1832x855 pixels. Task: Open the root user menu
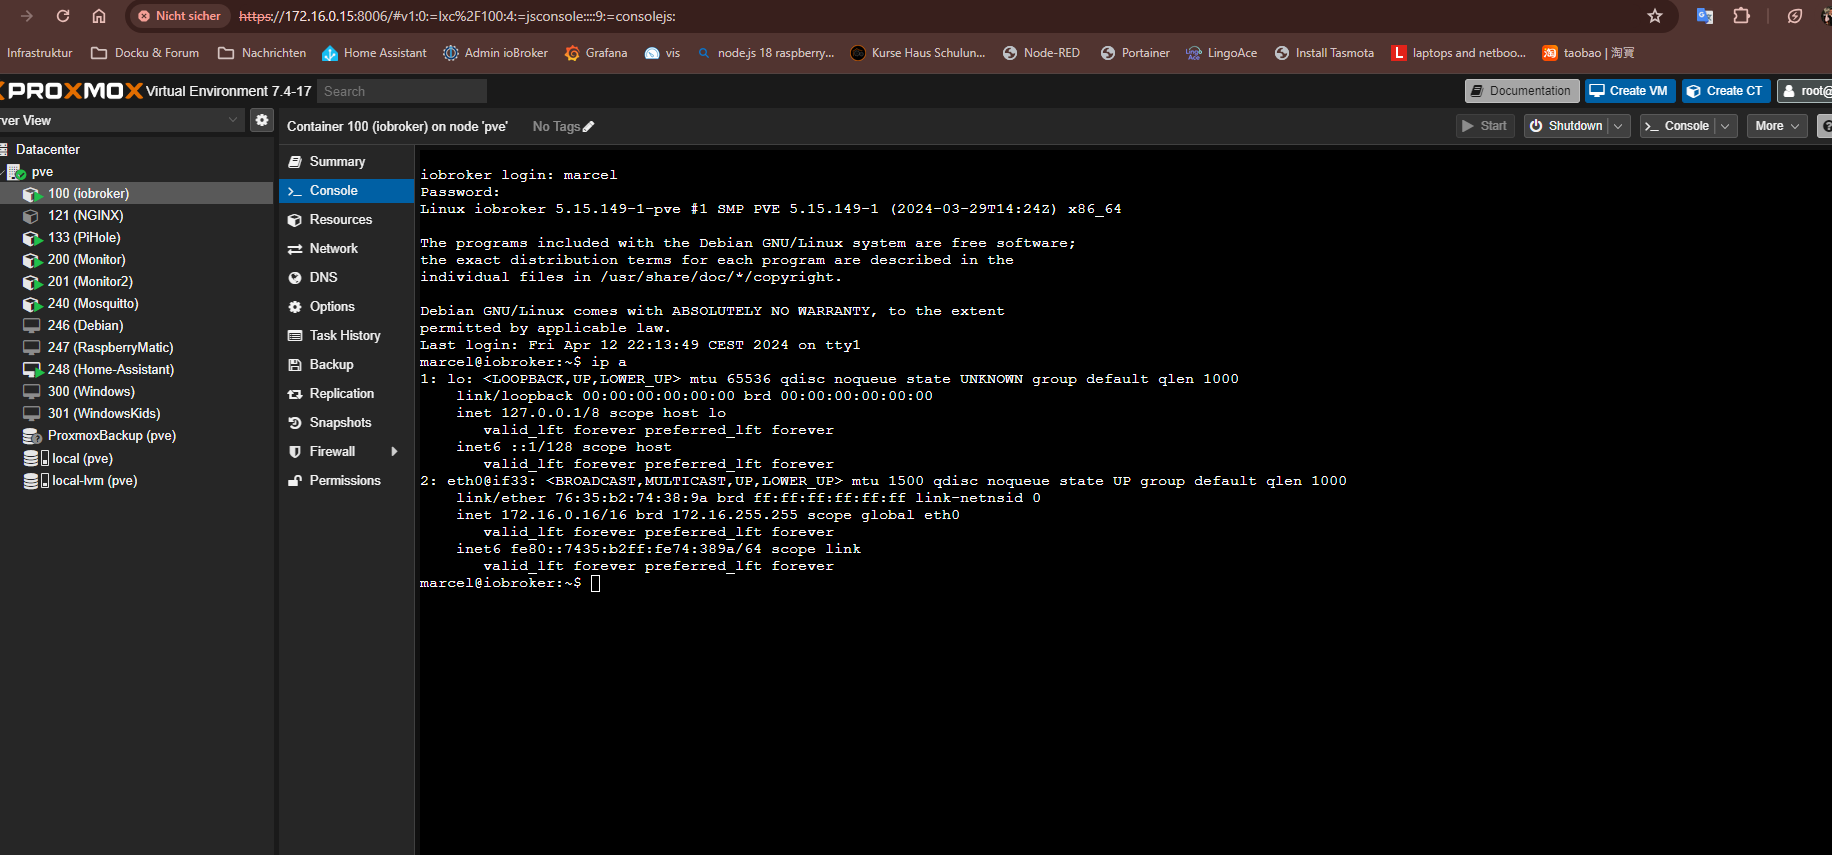(1806, 91)
